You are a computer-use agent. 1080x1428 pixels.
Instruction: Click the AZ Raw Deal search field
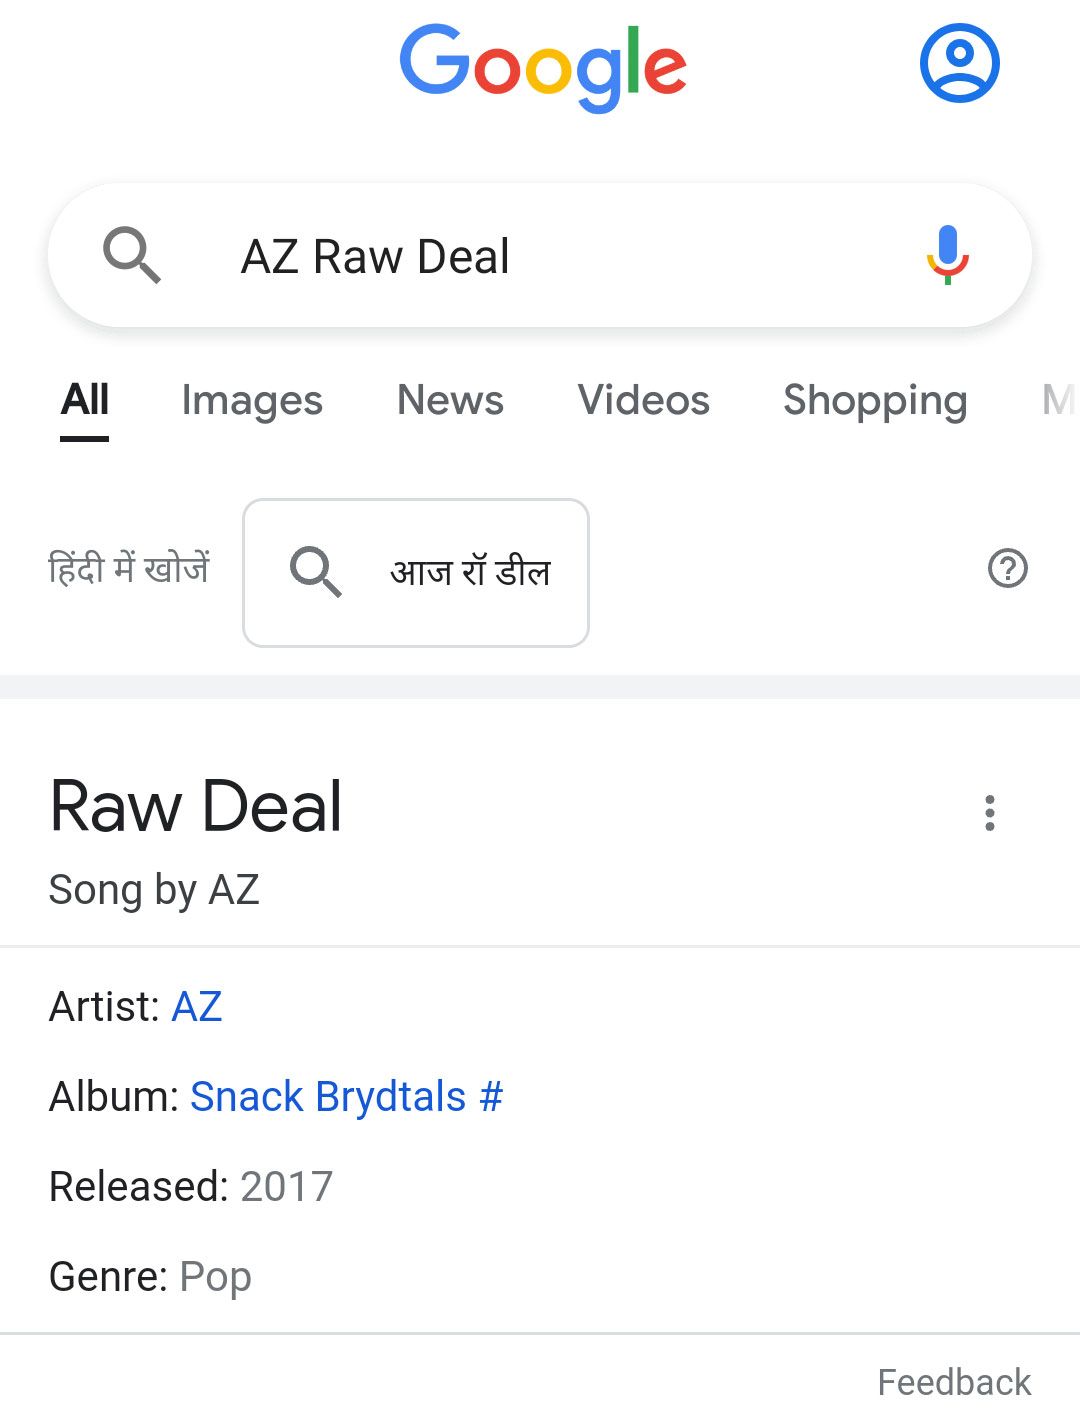click(540, 256)
